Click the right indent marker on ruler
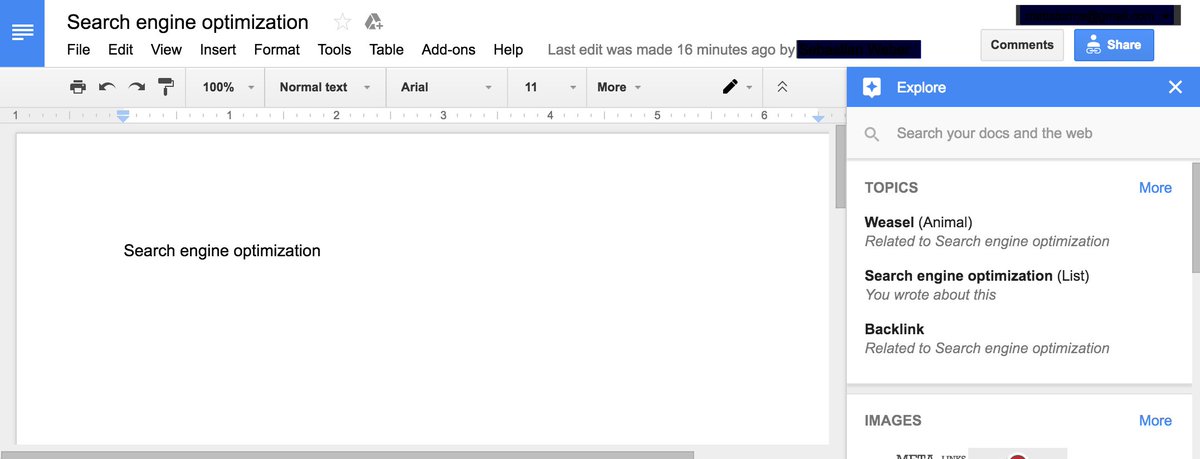This screenshot has width=1200, height=459. 818,118
